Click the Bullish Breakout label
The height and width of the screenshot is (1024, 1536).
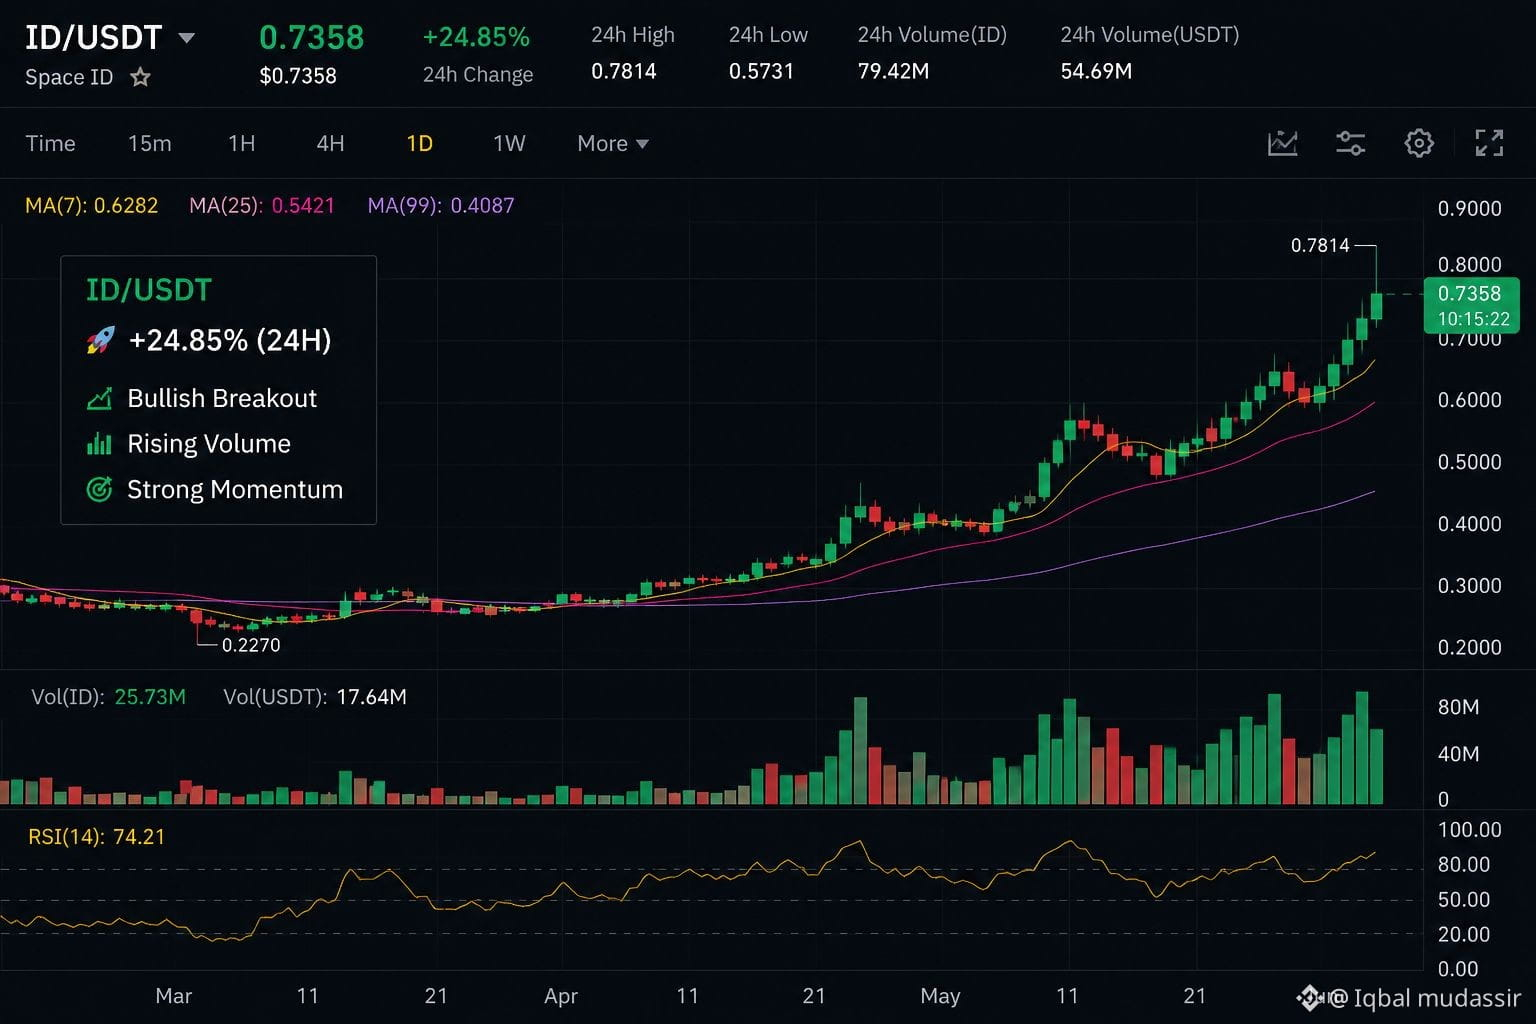[222, 398]
